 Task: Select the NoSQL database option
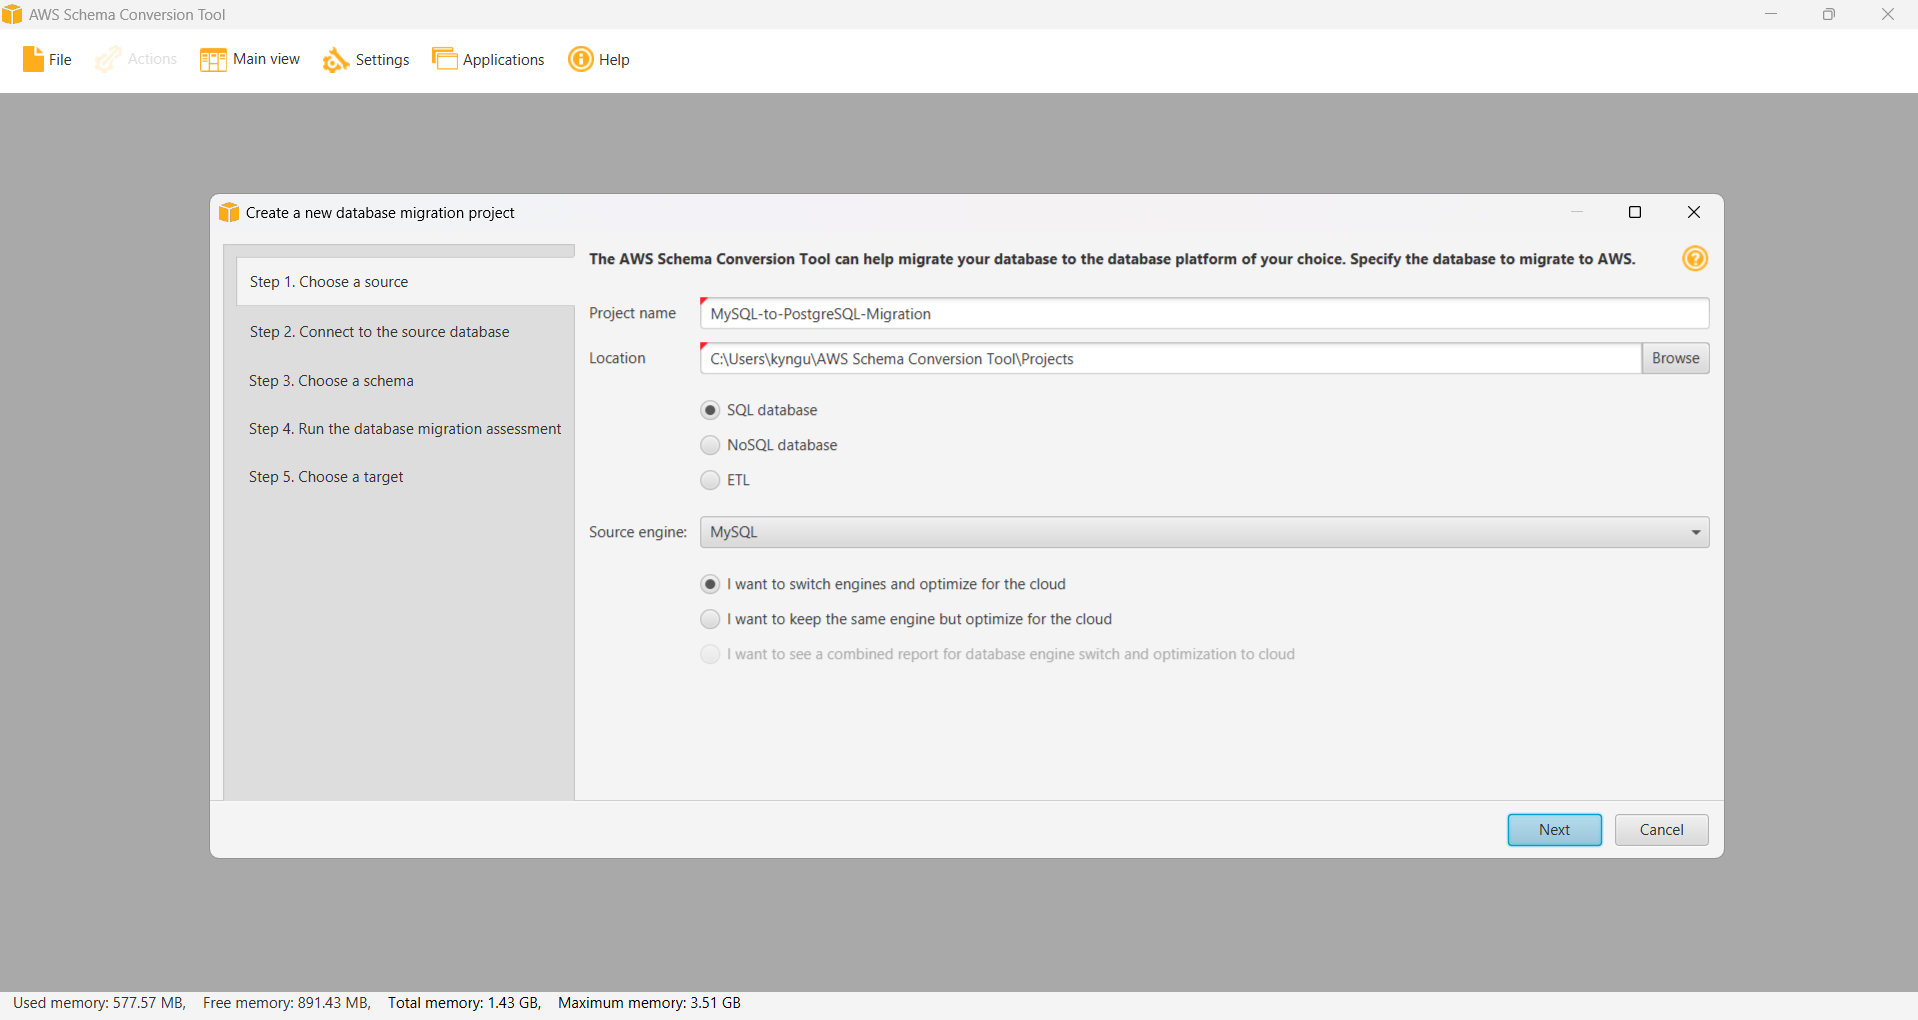pos(710,445)
